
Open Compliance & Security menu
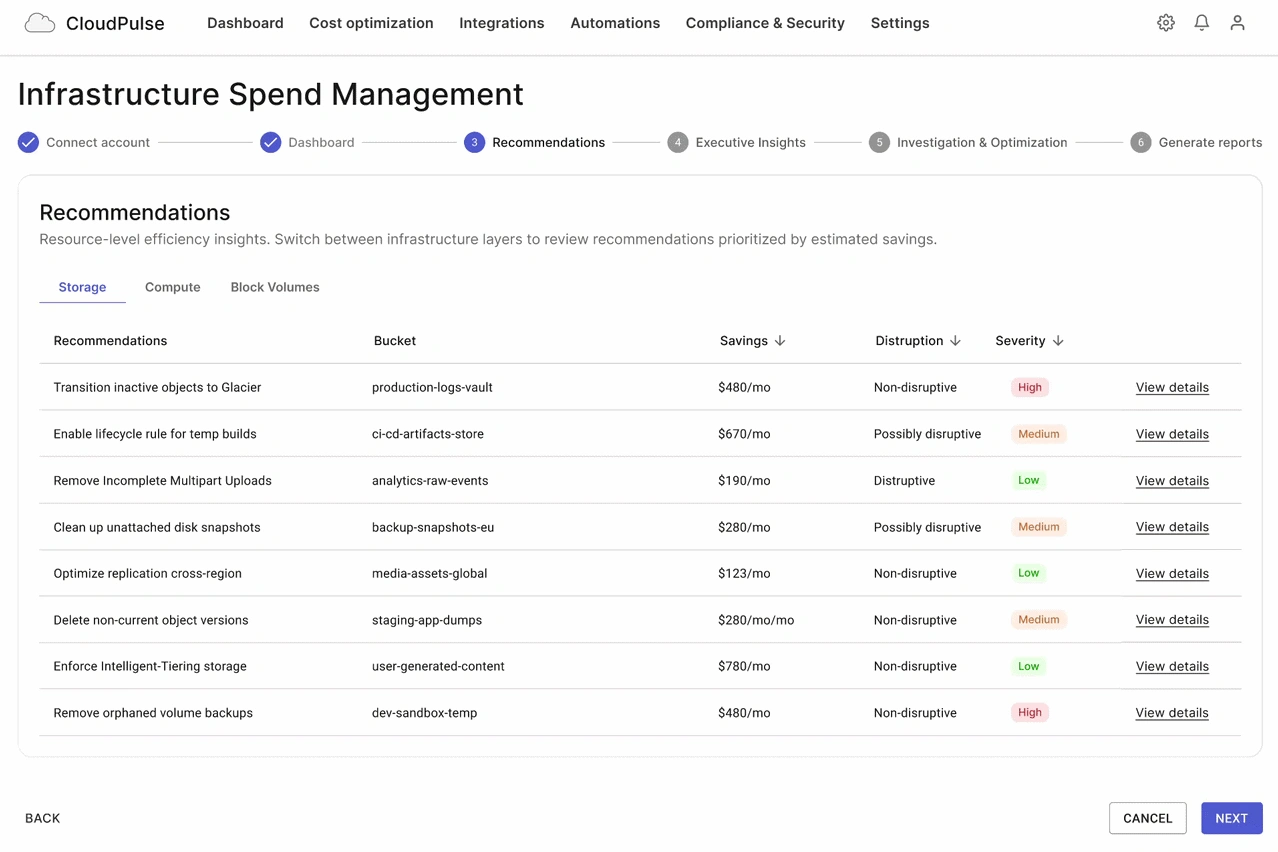(x=765, y=23)
